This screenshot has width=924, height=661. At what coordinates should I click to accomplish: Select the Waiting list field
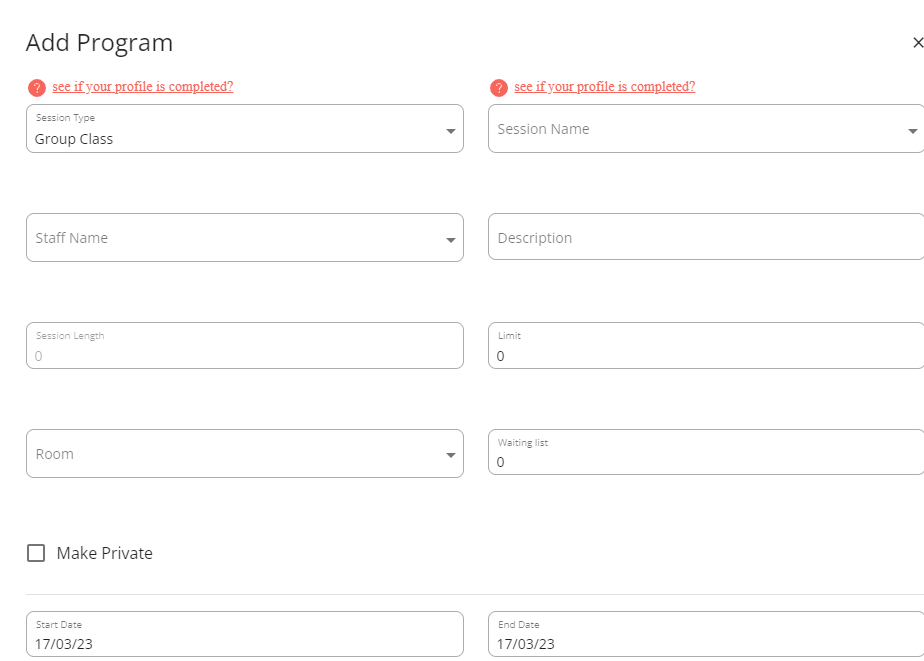[706, 452]
